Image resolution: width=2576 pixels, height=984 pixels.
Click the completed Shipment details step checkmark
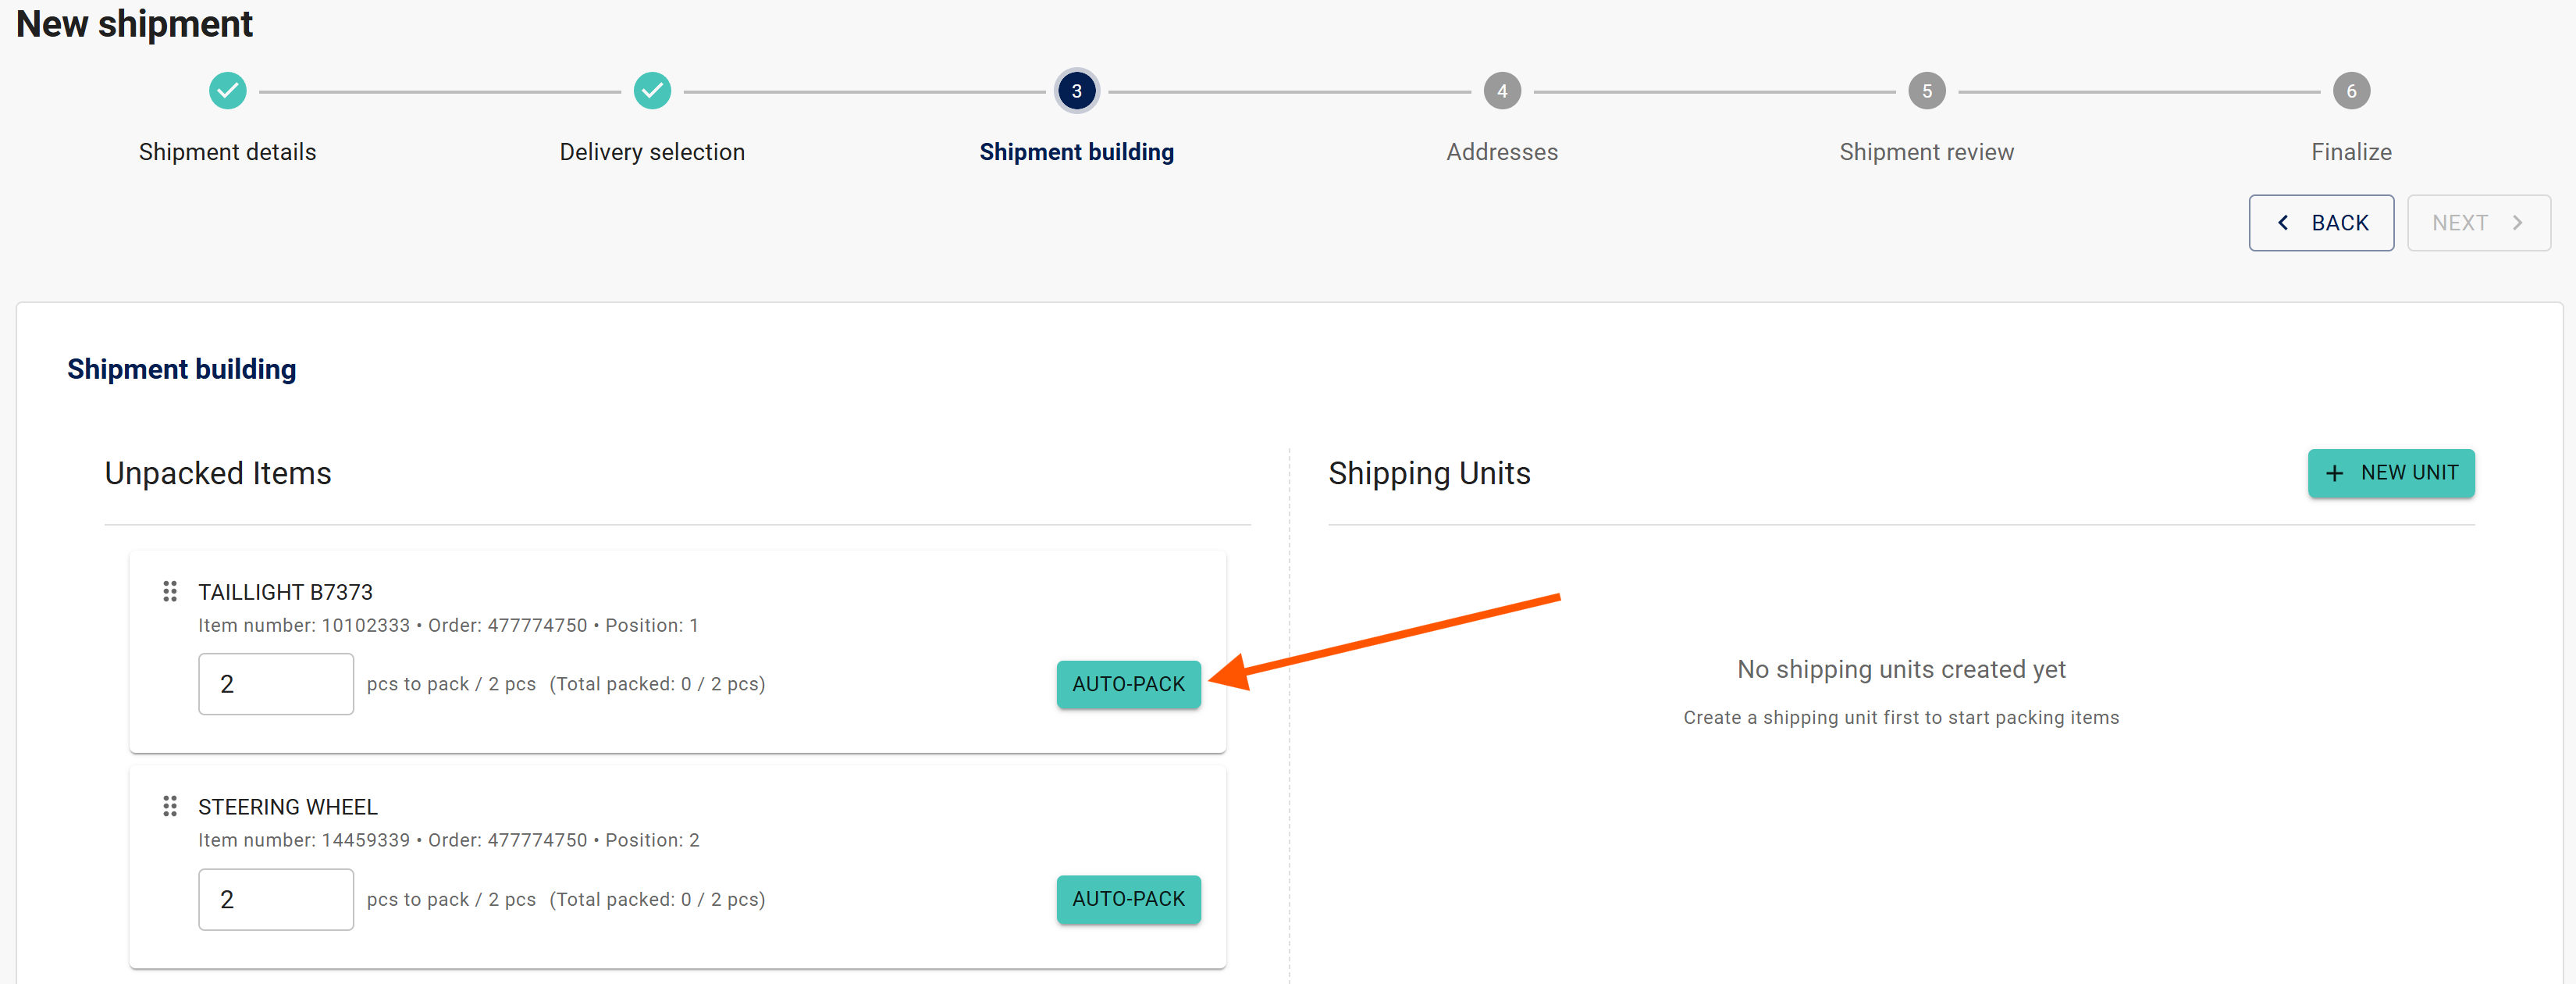(x=227, y=91)
